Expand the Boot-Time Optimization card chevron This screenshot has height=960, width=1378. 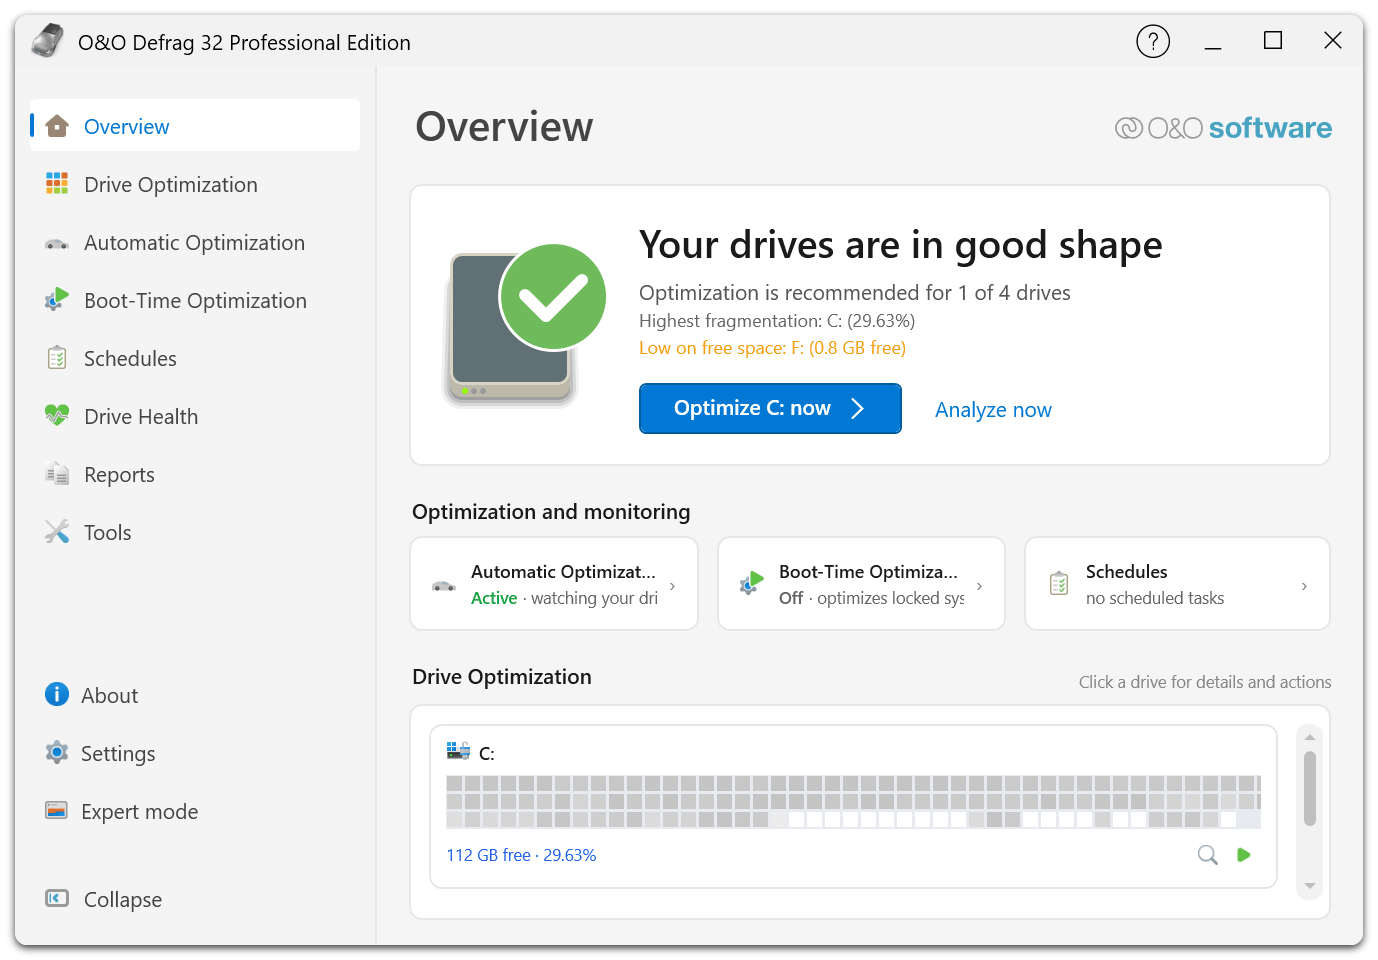coord(979,586)
